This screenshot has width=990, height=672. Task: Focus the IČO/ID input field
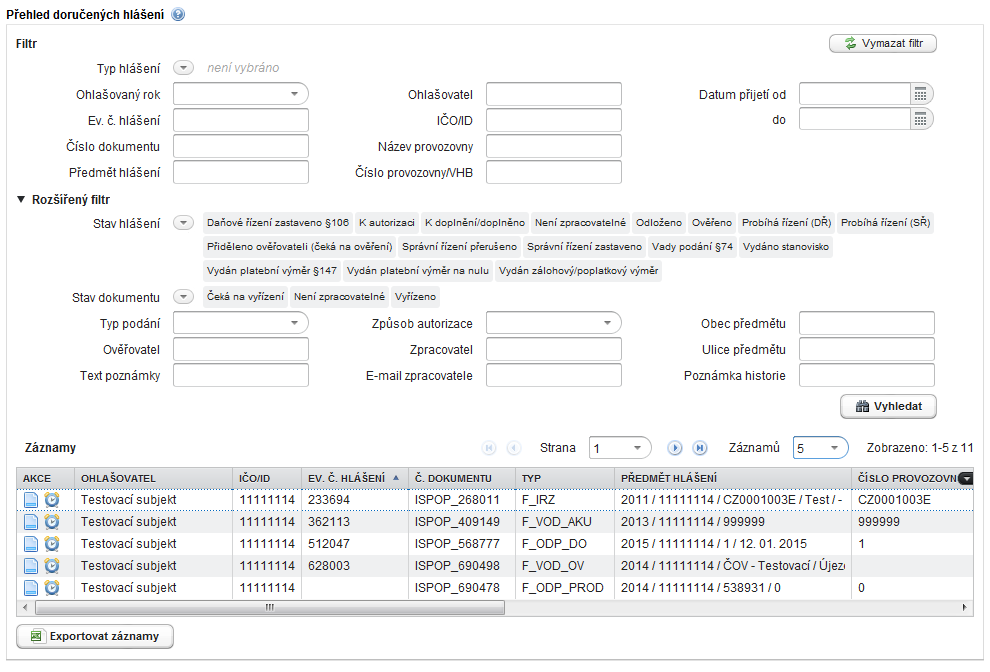click(x=553, y=120)
